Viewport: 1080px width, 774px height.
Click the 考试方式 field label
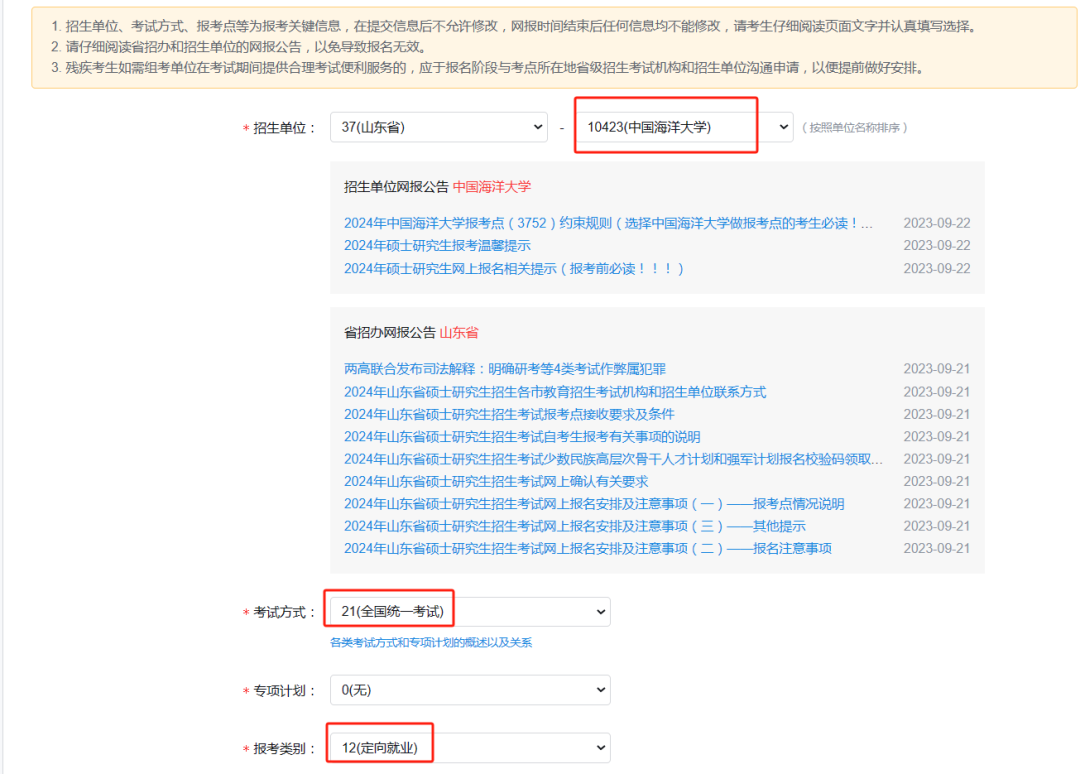(x=284, y=612)
